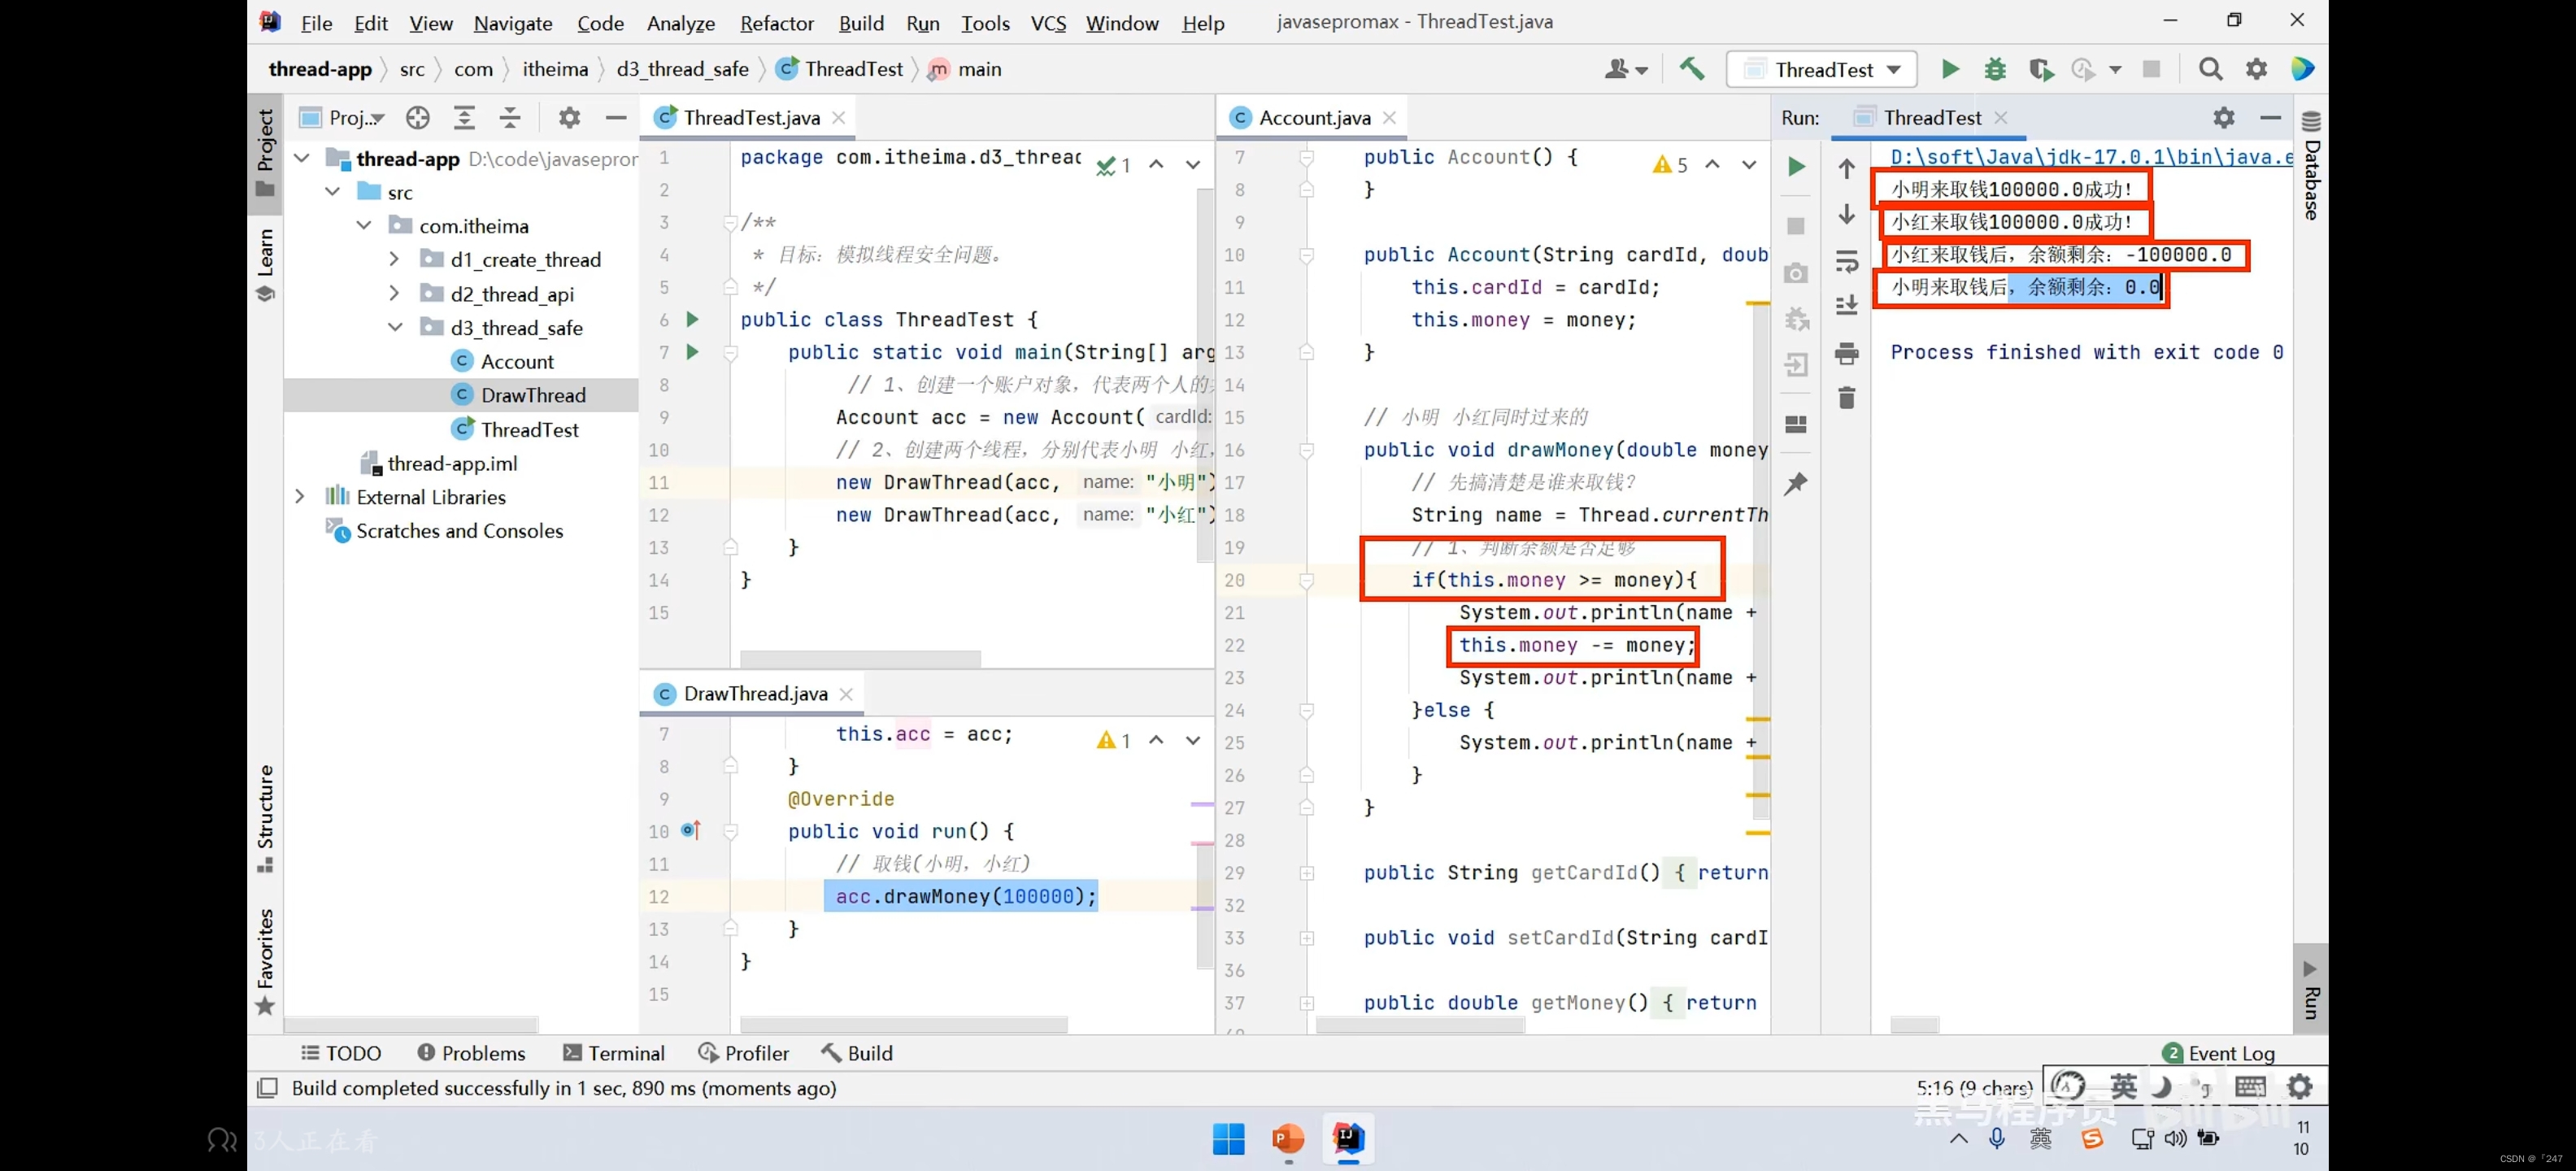Hide Run panel with minus icon
This screenshot has height=1171, width=2576.
tap(2271, 118)
